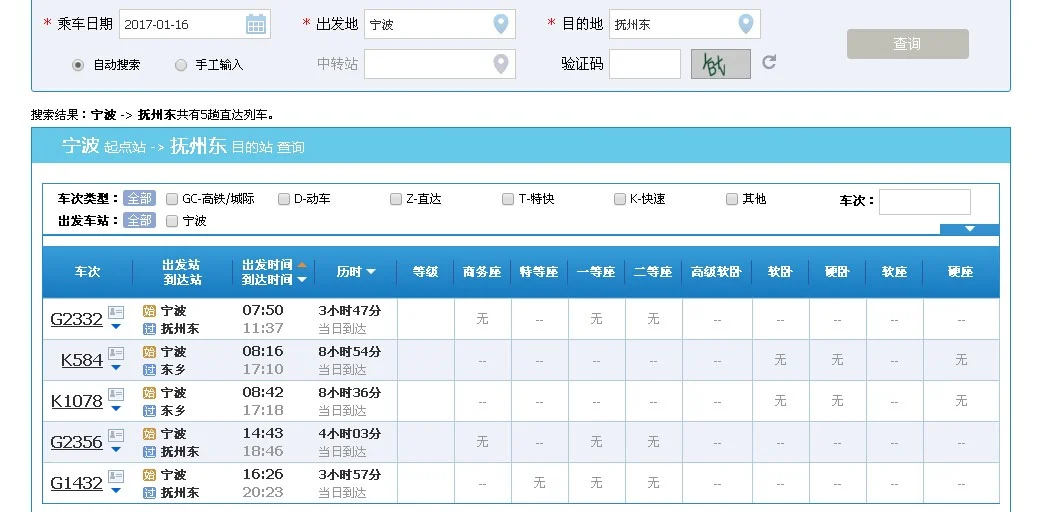
Task: Click K1078 硬座 availability cell
Action: [961, 401]
